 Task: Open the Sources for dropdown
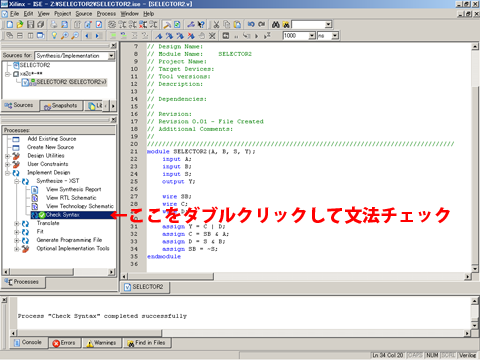click(x=111, y=56)
